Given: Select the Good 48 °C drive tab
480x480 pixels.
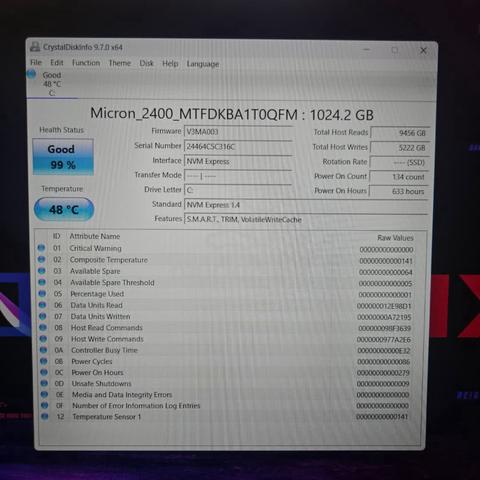Looking at the screenshot, I should pos(52,84).
